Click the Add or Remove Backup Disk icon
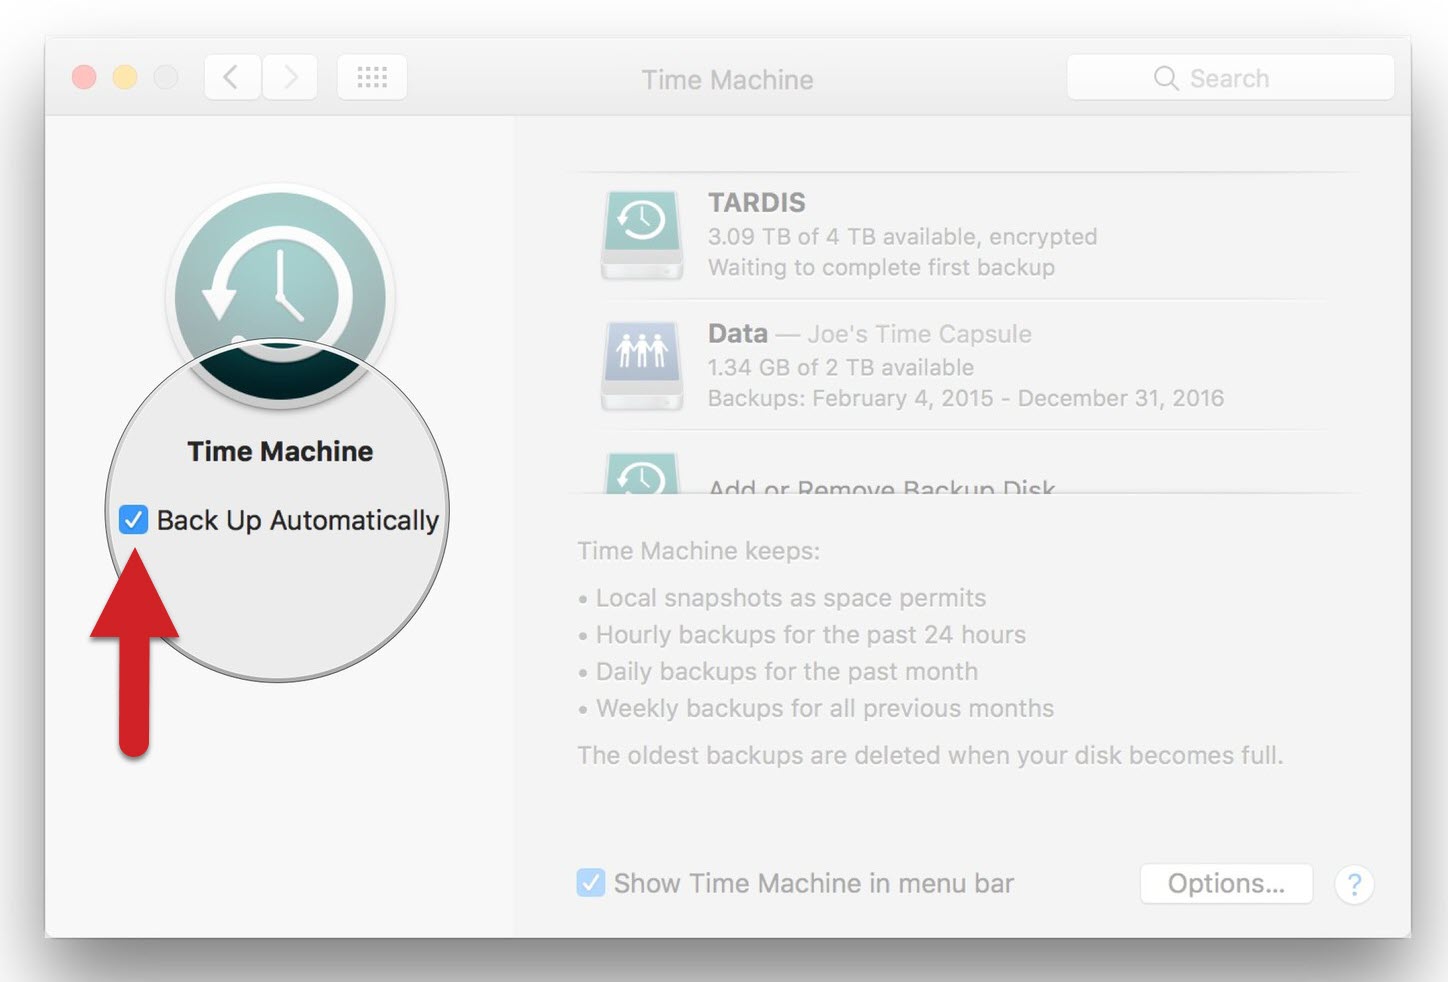Viewport: 1448px width, 982px height. pyautogui.click(x=642, y=473)
